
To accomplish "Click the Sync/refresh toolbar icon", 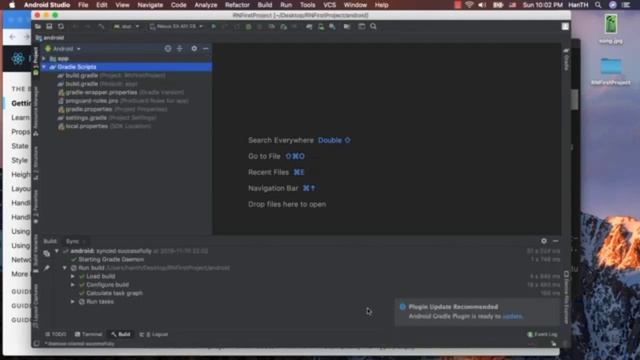I will (61, 27).
